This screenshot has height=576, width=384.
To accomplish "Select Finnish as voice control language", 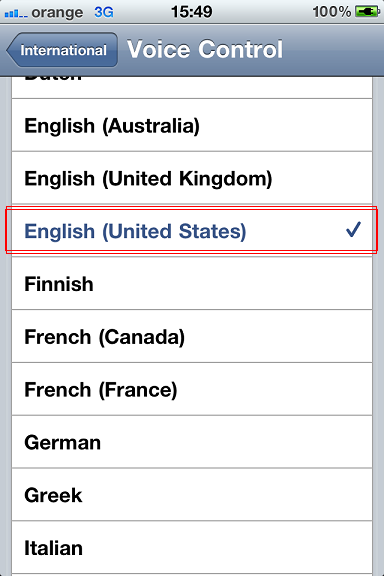I will (x=192, y=284).
